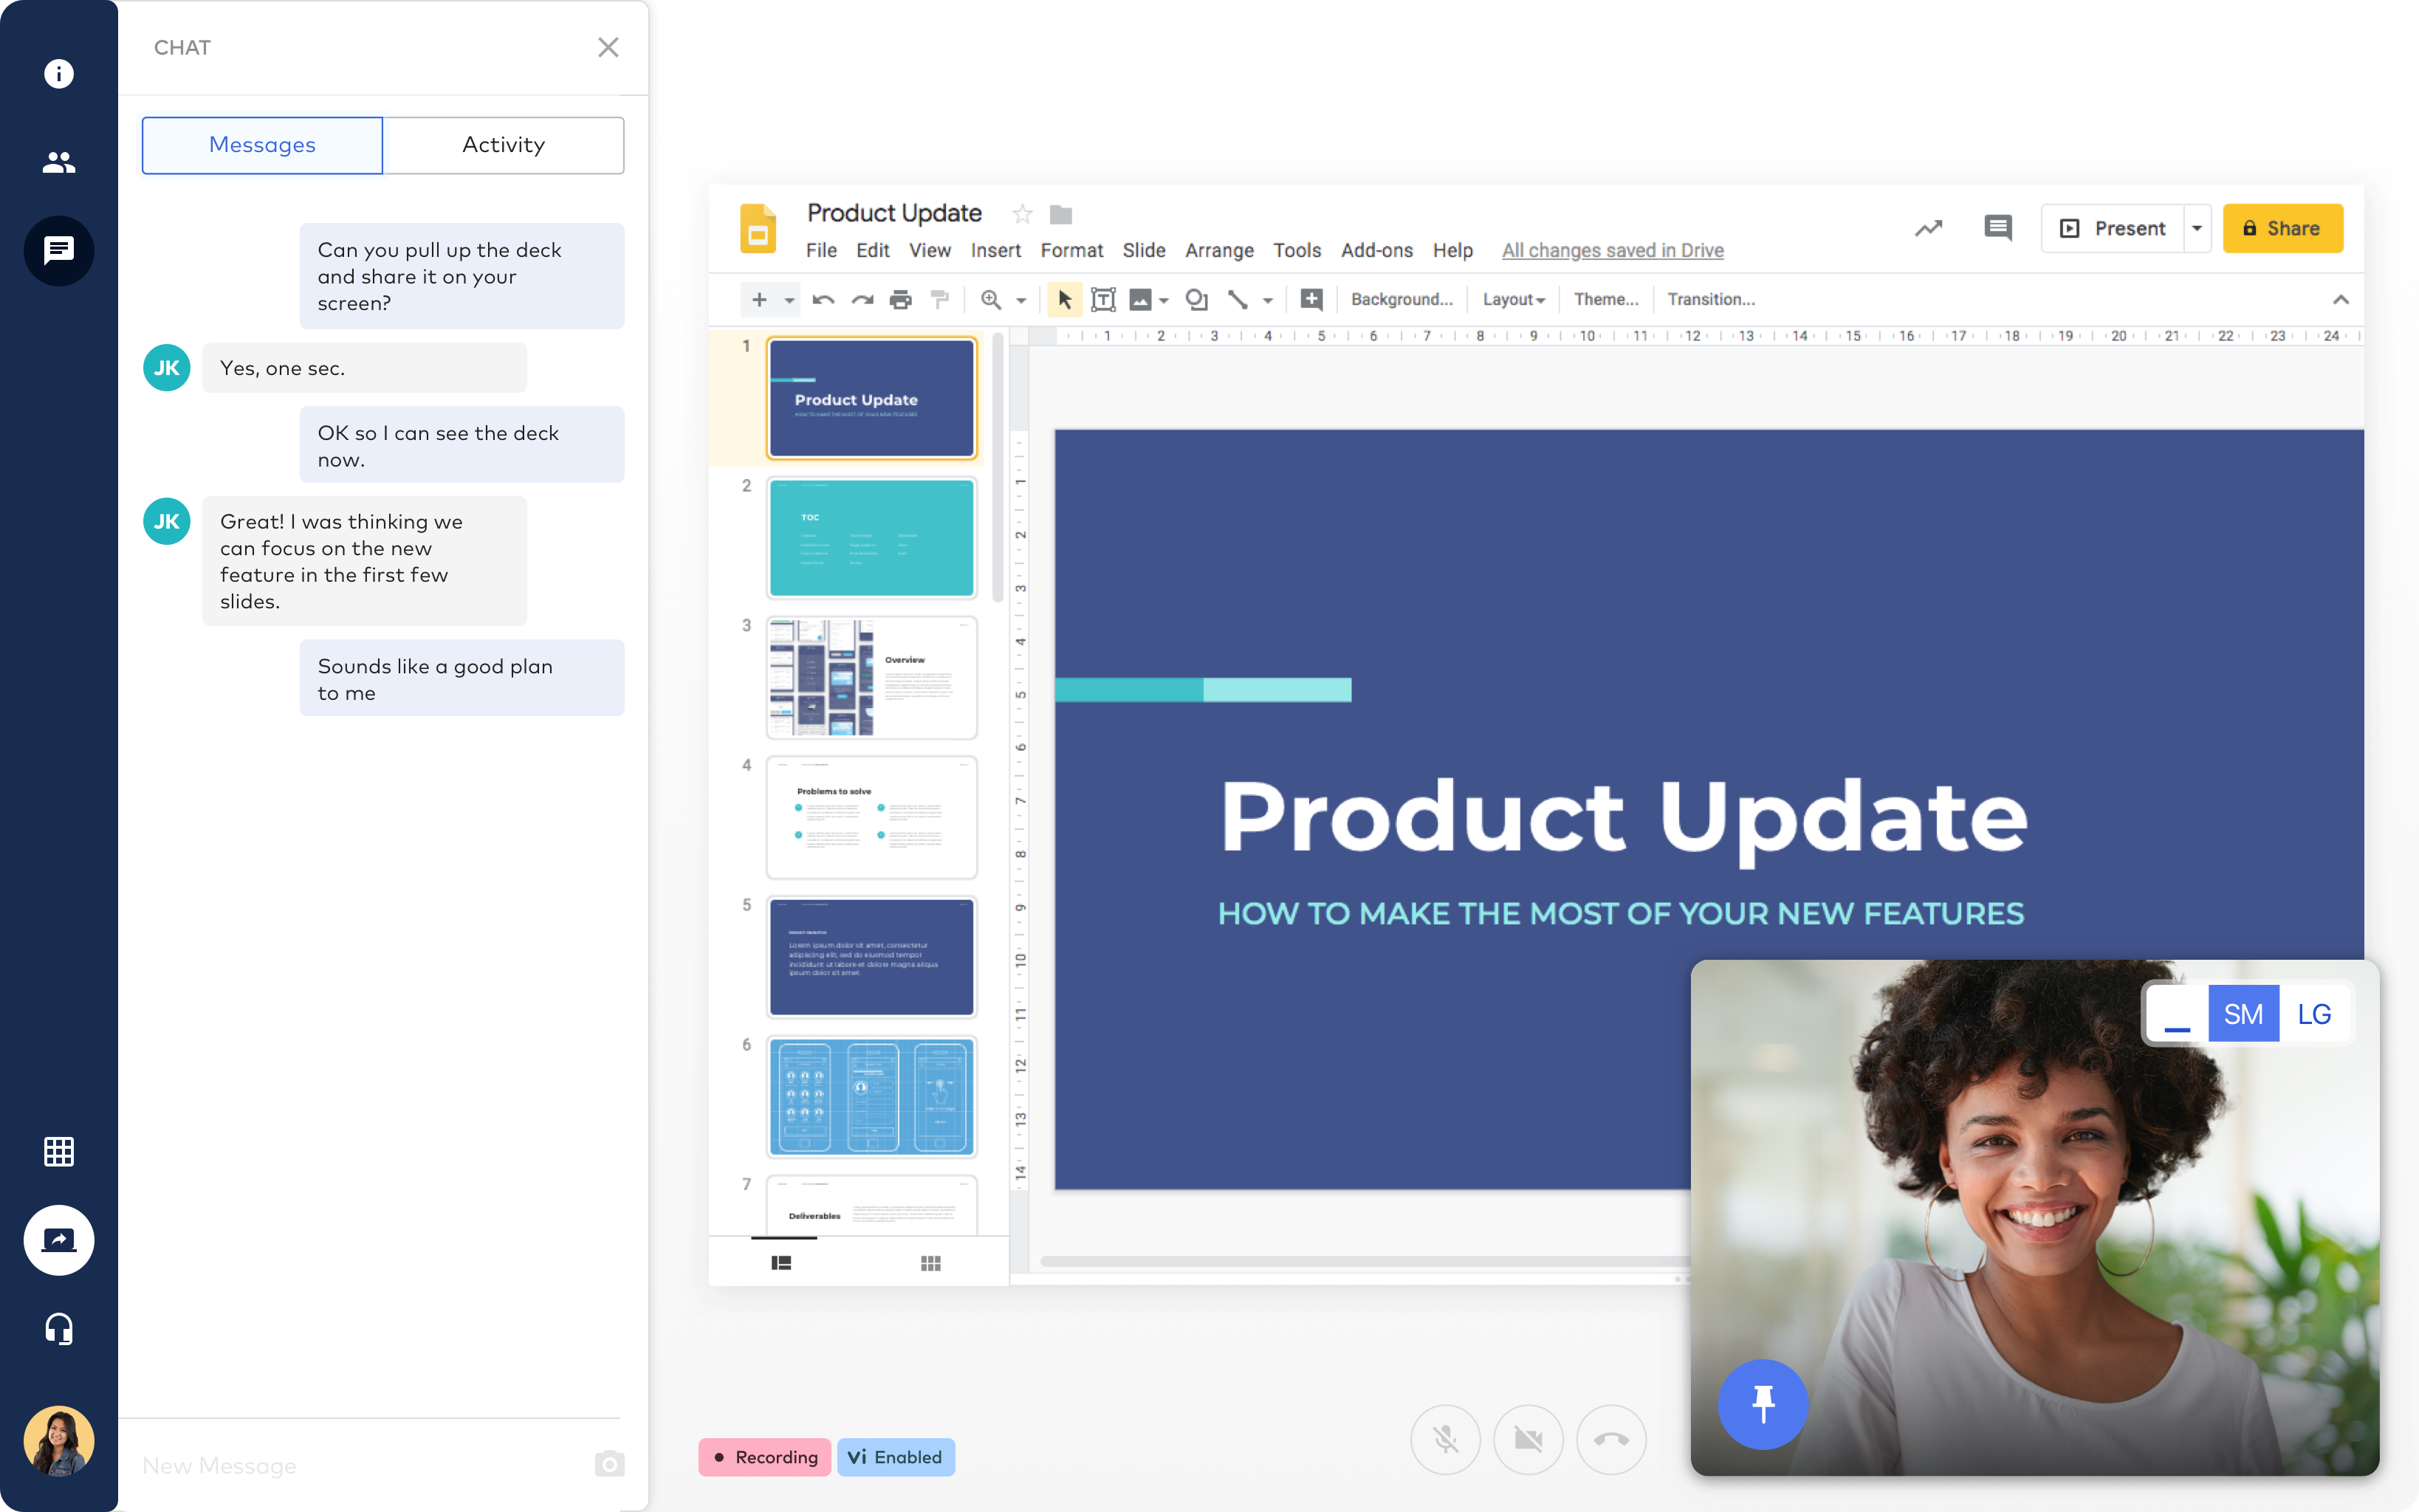Click the yellow Share button
The image size is (2419, 1512).
click(2283, 228)
